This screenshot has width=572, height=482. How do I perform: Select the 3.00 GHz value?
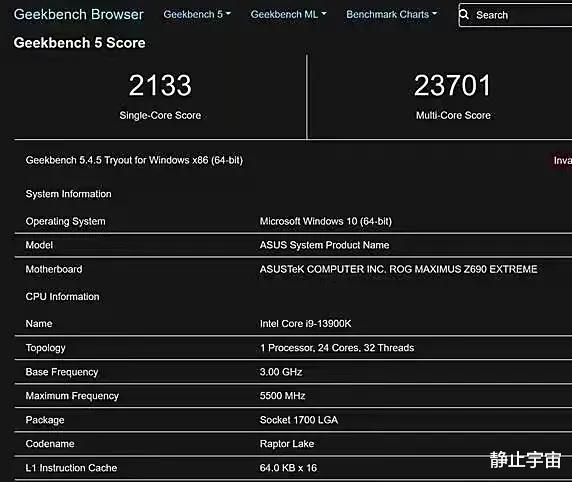point(281,372)
